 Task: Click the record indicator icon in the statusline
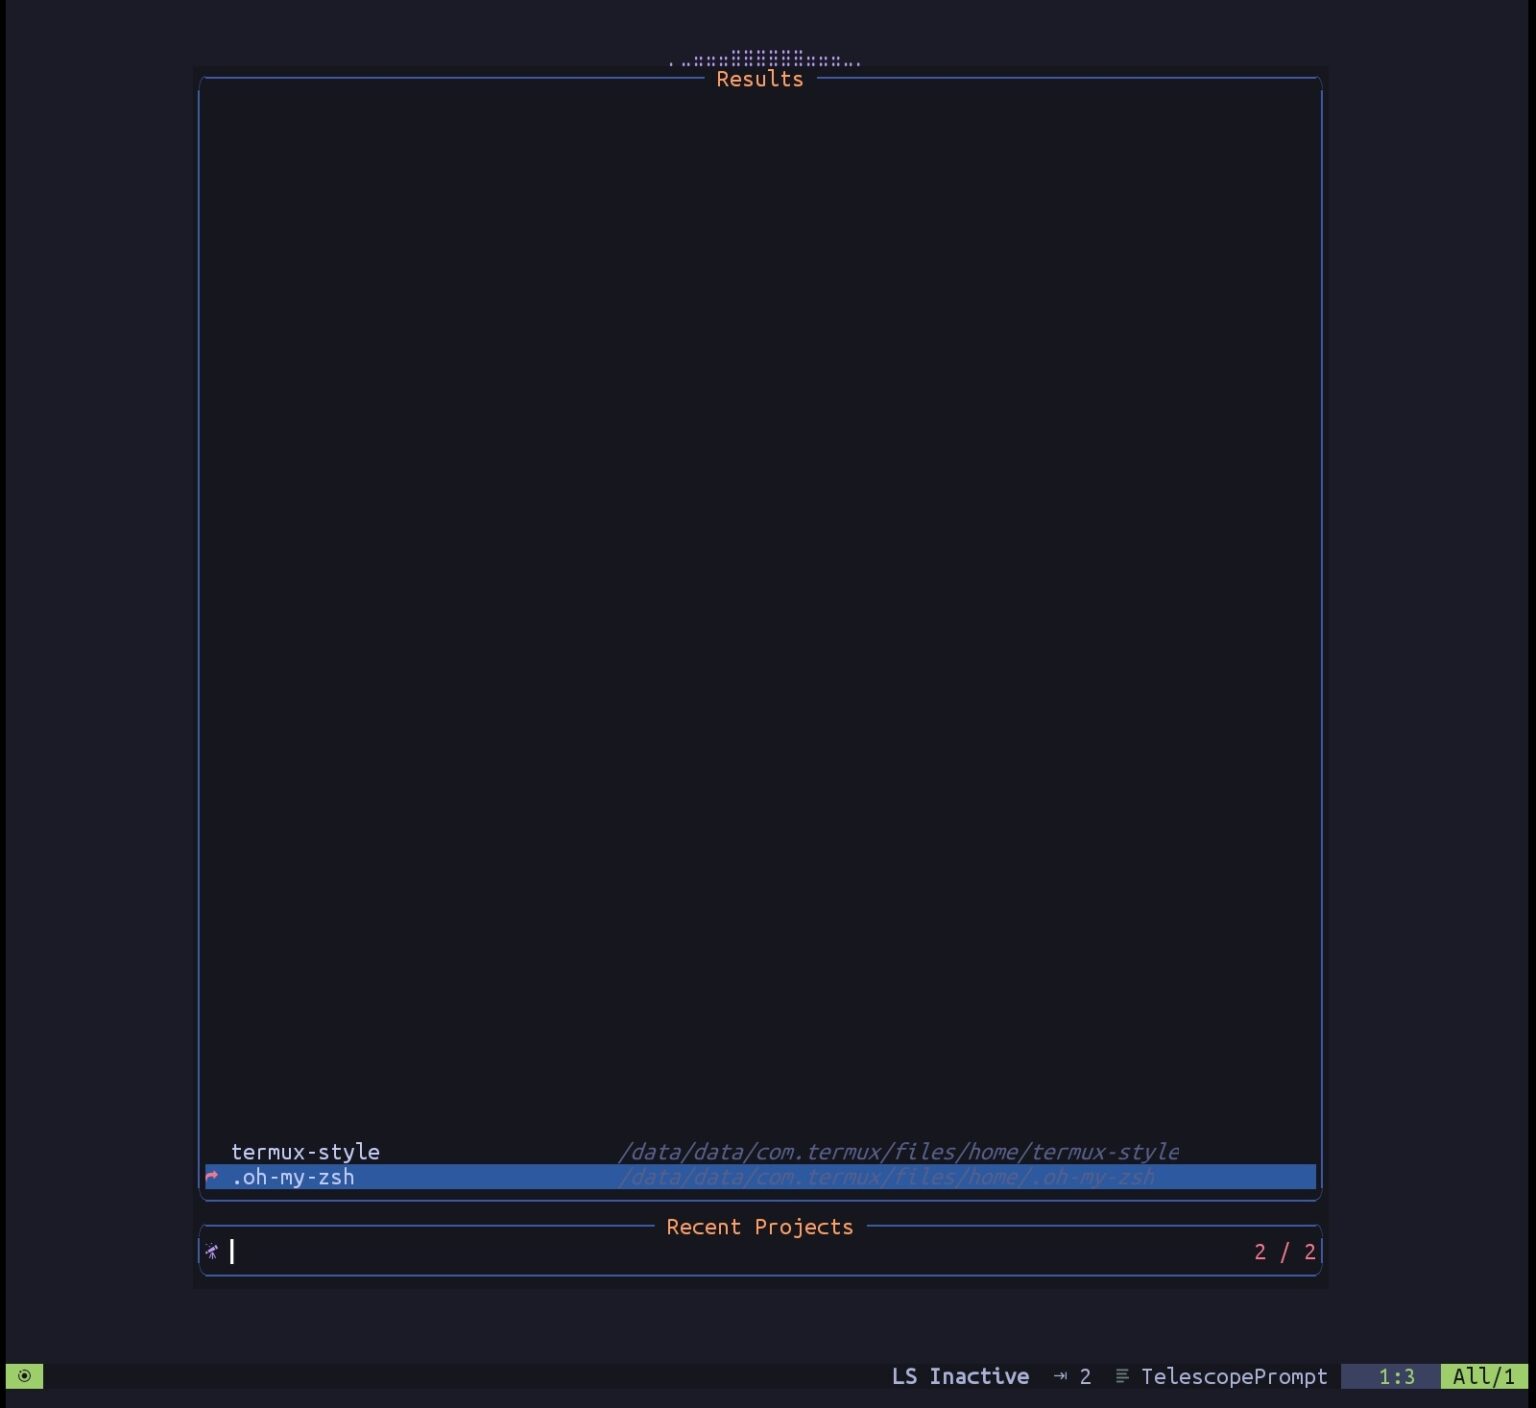click(x=26, y=1377)
